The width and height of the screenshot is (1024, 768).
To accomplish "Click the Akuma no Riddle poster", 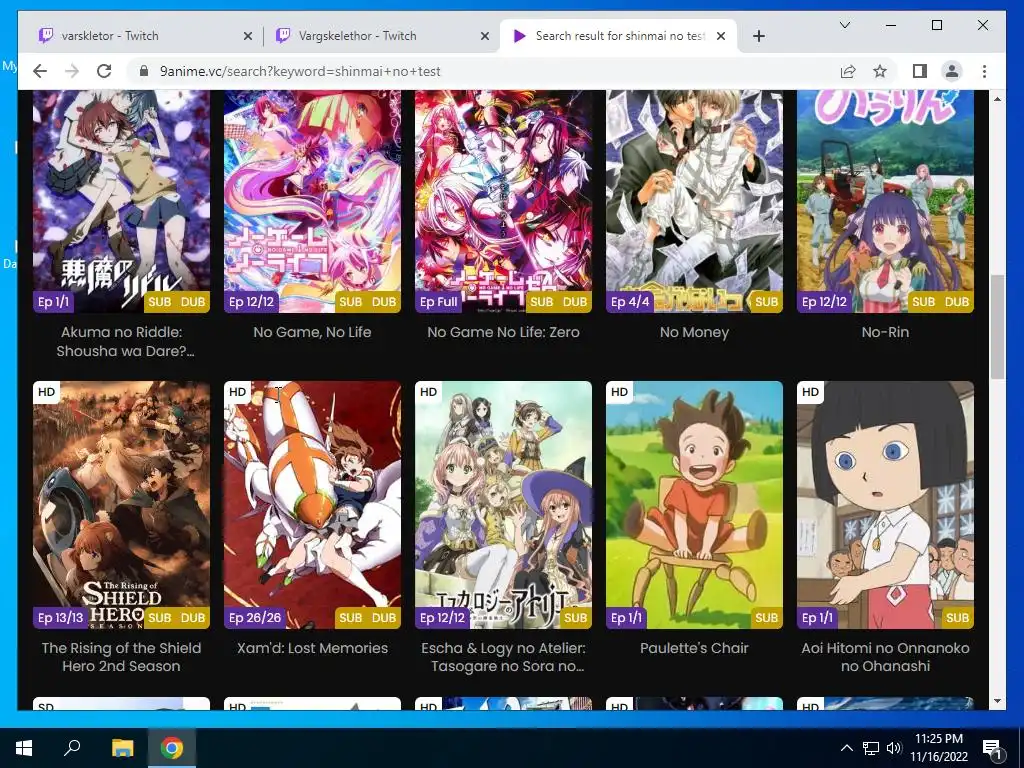I will click(121, 201).
